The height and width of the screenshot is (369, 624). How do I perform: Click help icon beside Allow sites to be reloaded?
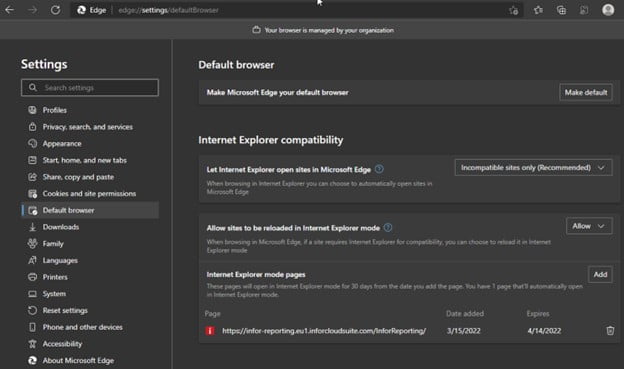388,227
